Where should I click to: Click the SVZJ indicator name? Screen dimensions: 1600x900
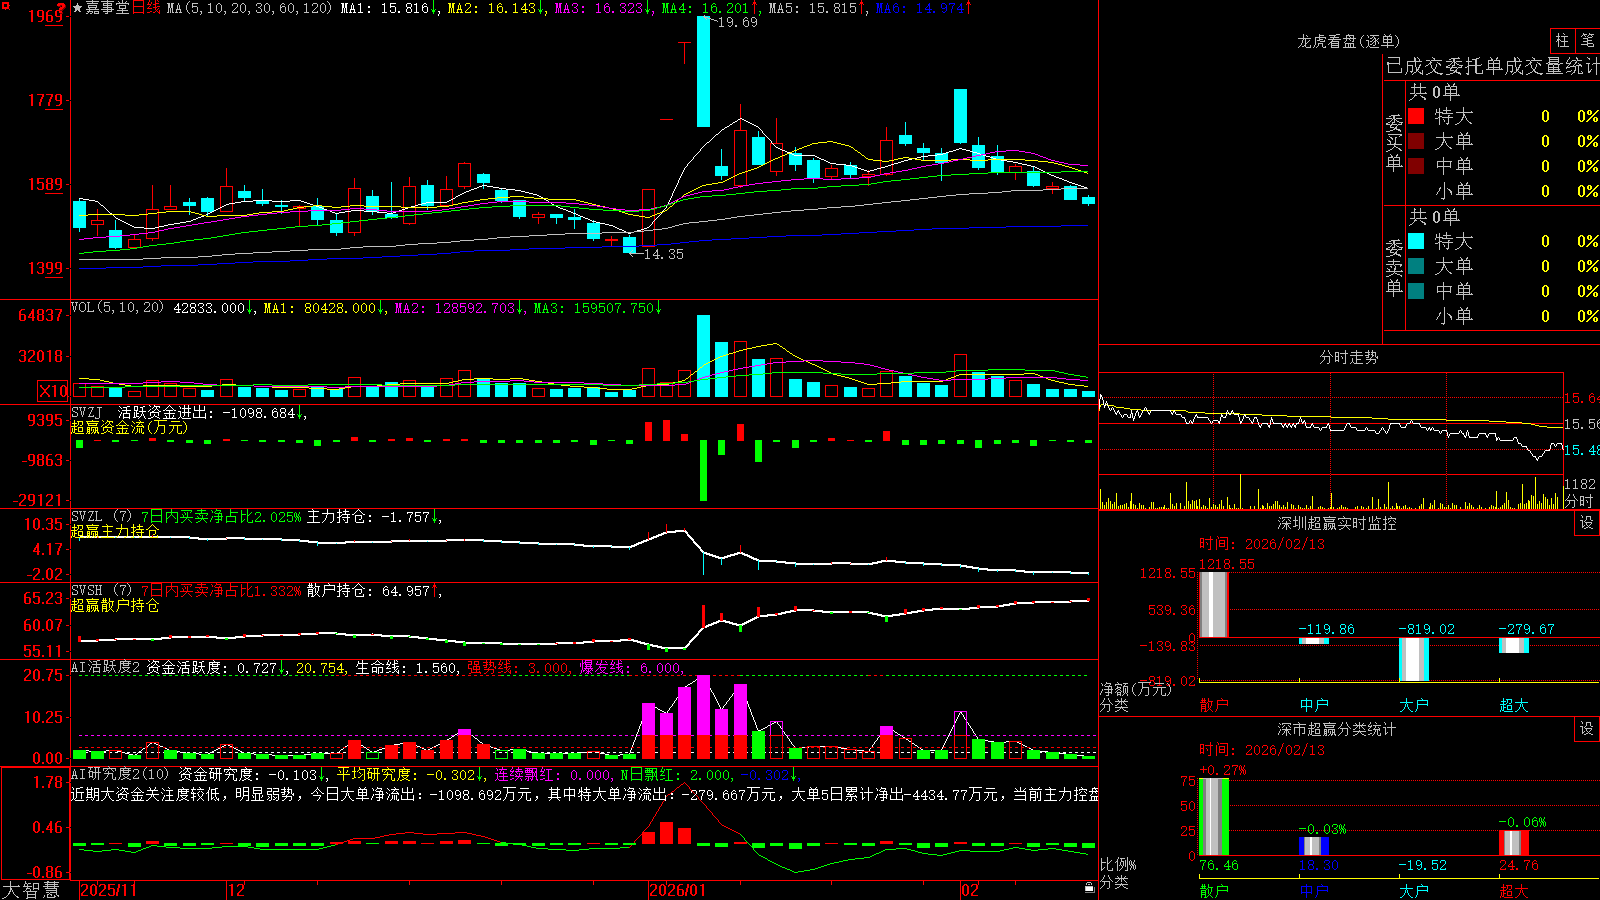(x=87, y=412)
